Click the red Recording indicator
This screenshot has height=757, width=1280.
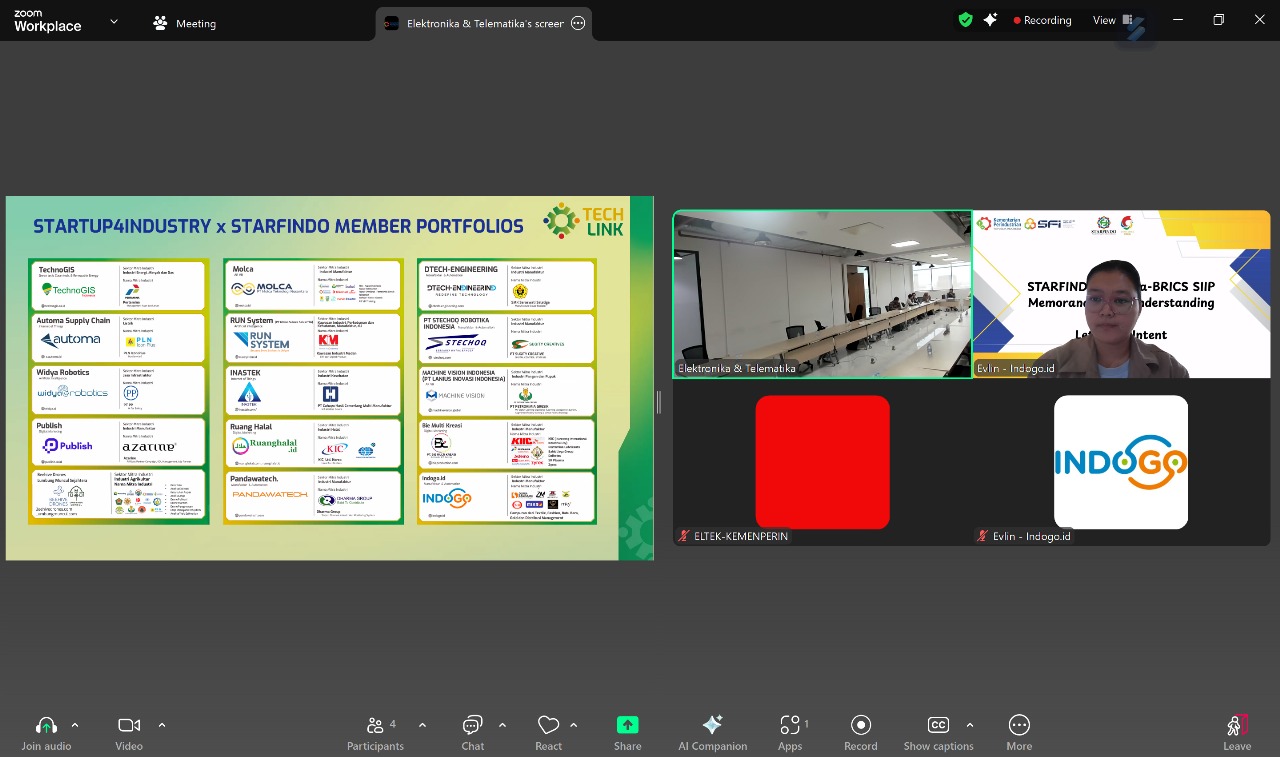[x=1042, y=20]
